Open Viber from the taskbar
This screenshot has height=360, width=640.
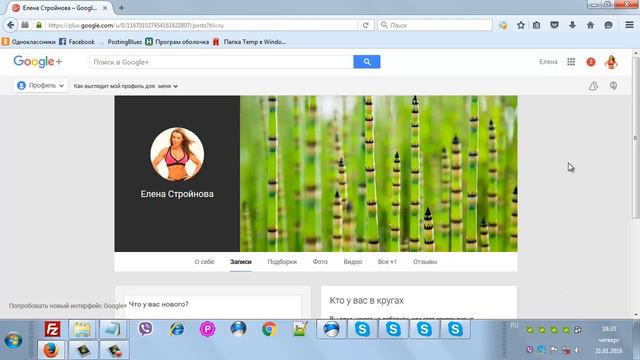(145, 329)
